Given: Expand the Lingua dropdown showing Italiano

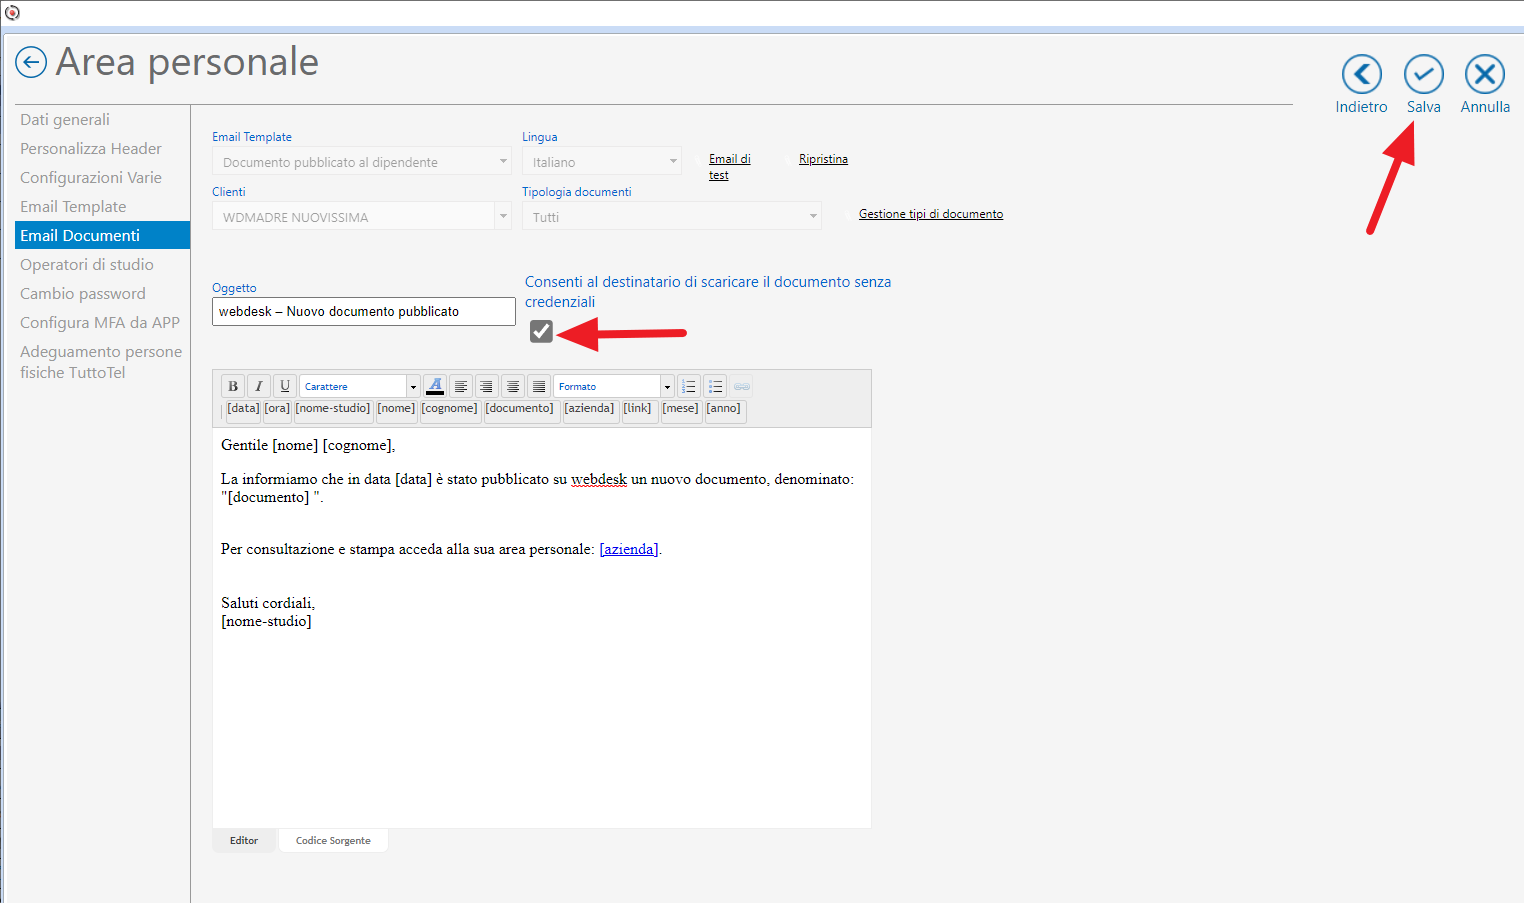Looking at the screenshot, I should point(602,162).
